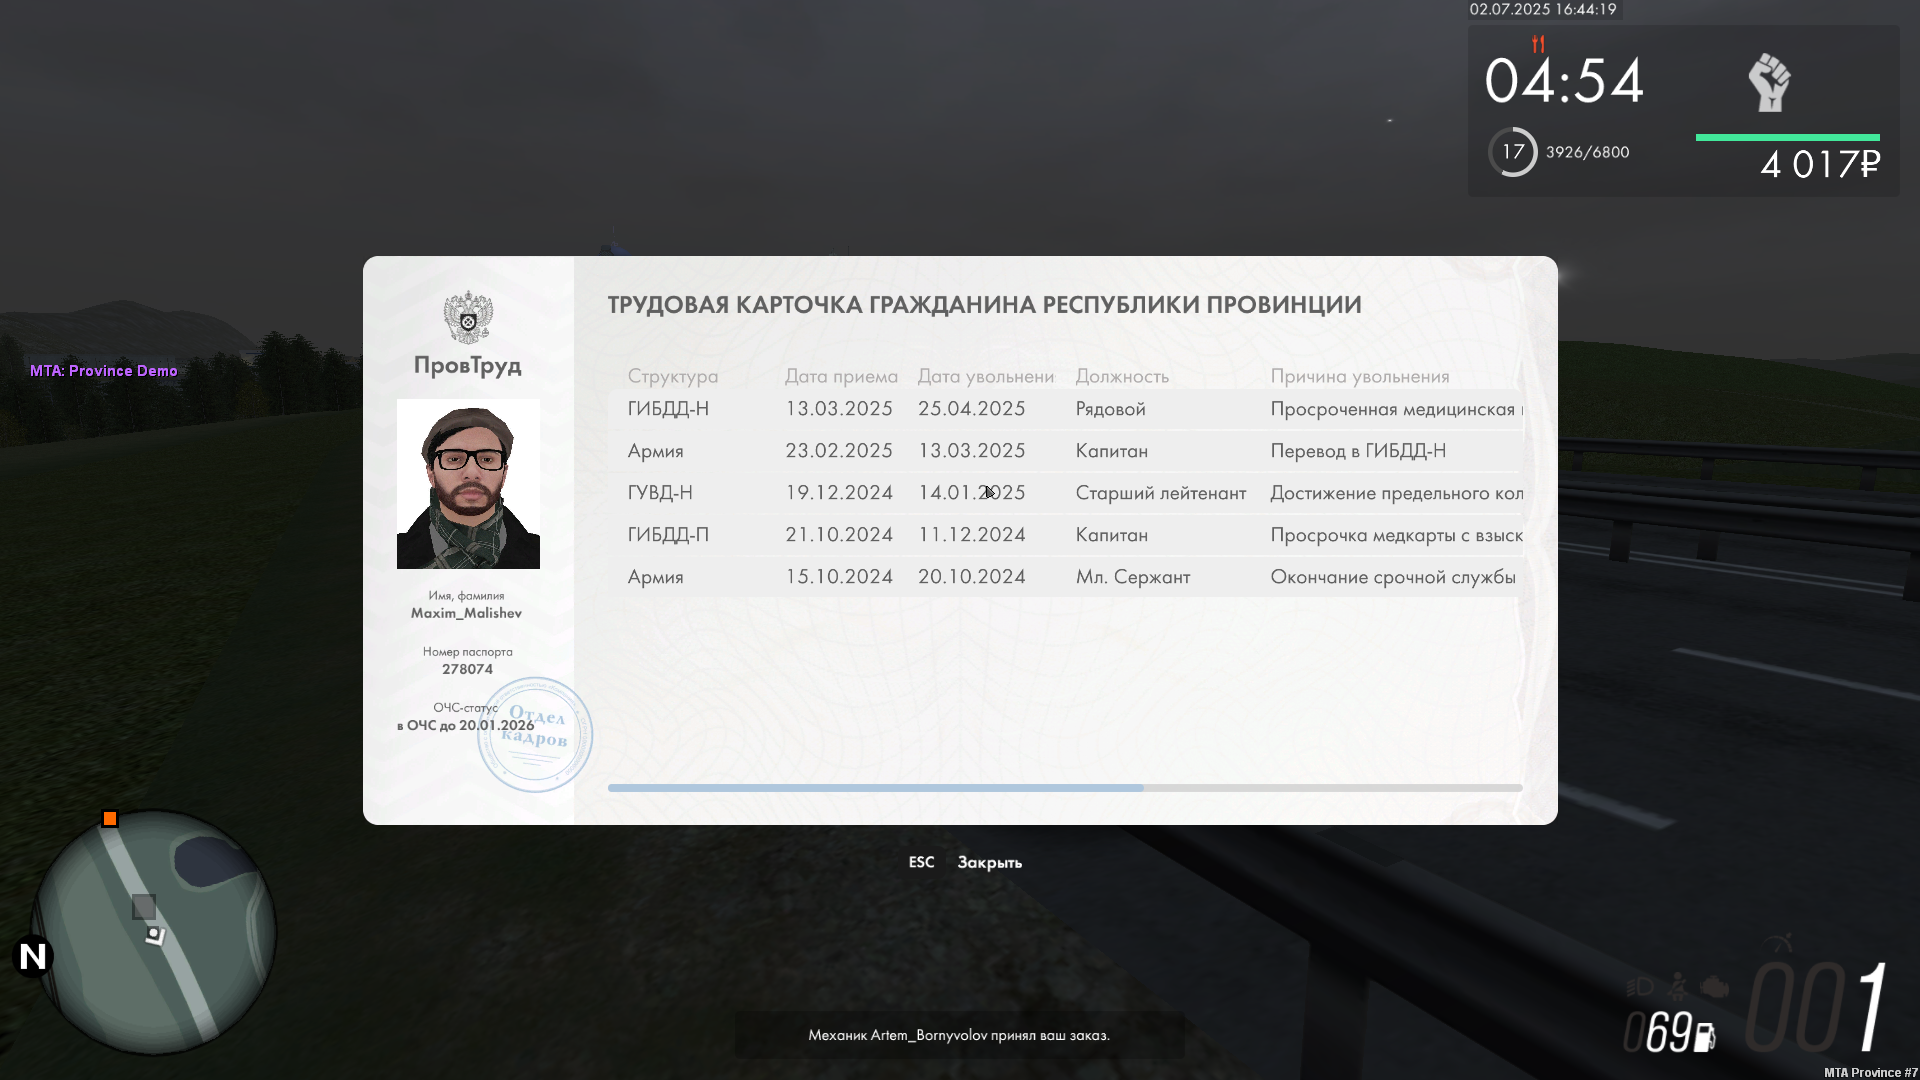
Task: Click the Должность column header
Action: pyautogui.click(x=1122, y=376)
